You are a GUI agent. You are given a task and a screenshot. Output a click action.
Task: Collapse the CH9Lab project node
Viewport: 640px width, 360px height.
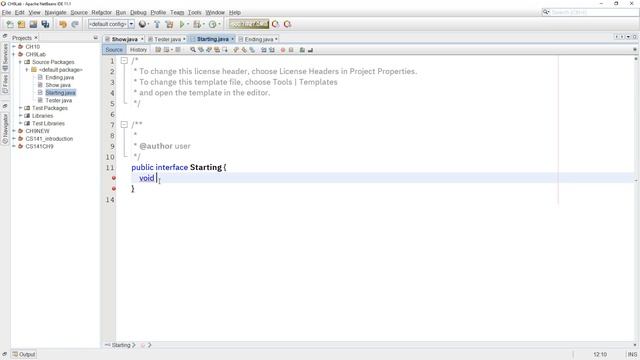point(14,54)
